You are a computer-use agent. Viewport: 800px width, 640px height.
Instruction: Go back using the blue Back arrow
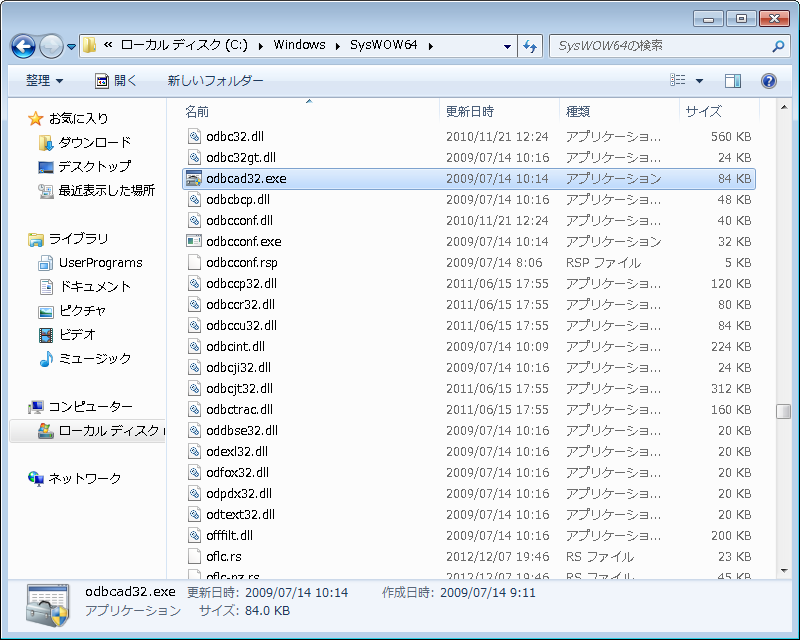(23, 46)
